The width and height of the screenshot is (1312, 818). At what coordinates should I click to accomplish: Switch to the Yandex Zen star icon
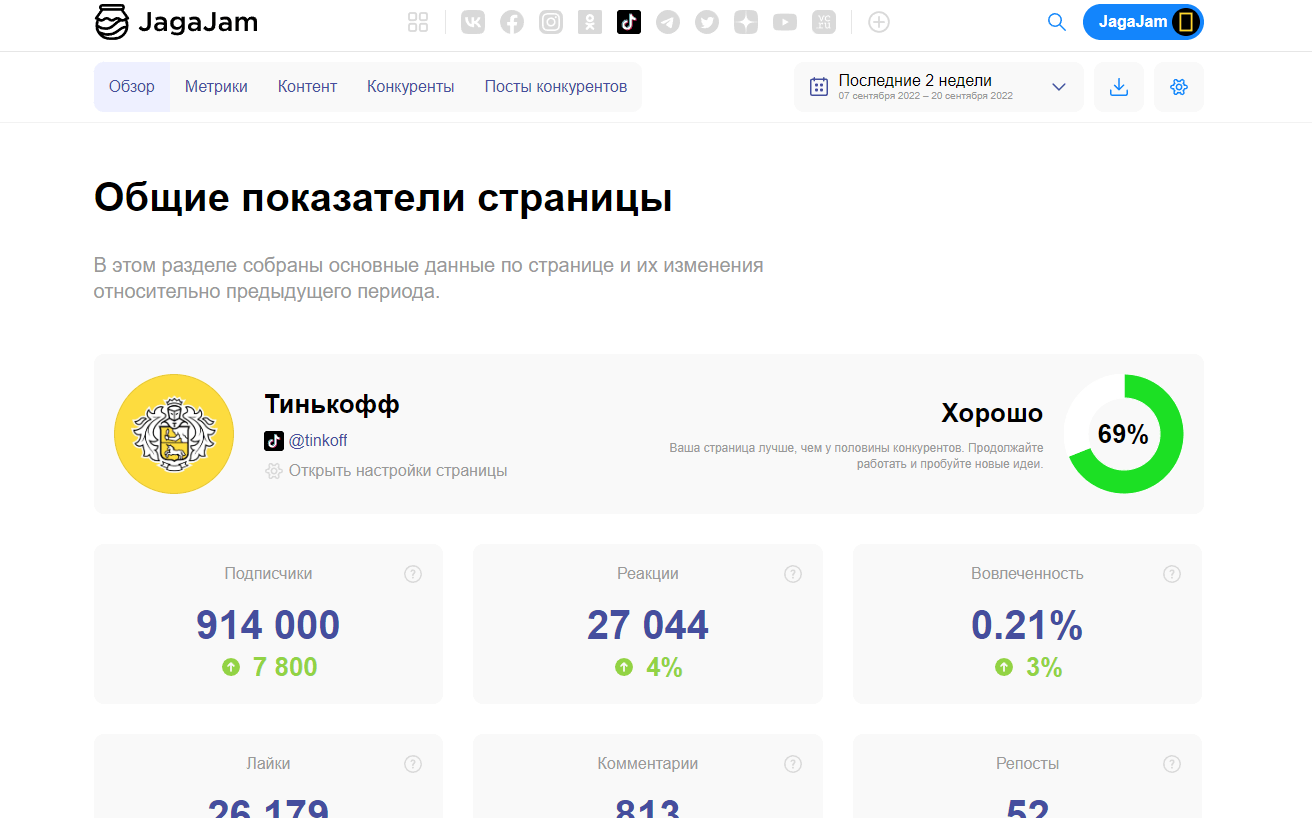point(746,22)
